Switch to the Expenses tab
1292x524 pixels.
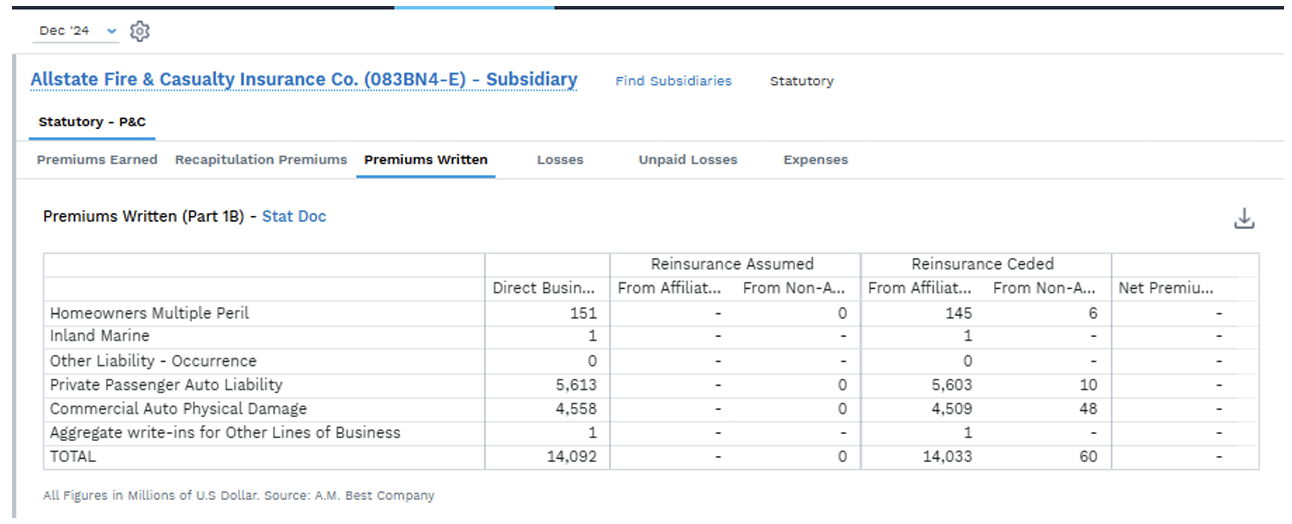click(x=815, y=160)
